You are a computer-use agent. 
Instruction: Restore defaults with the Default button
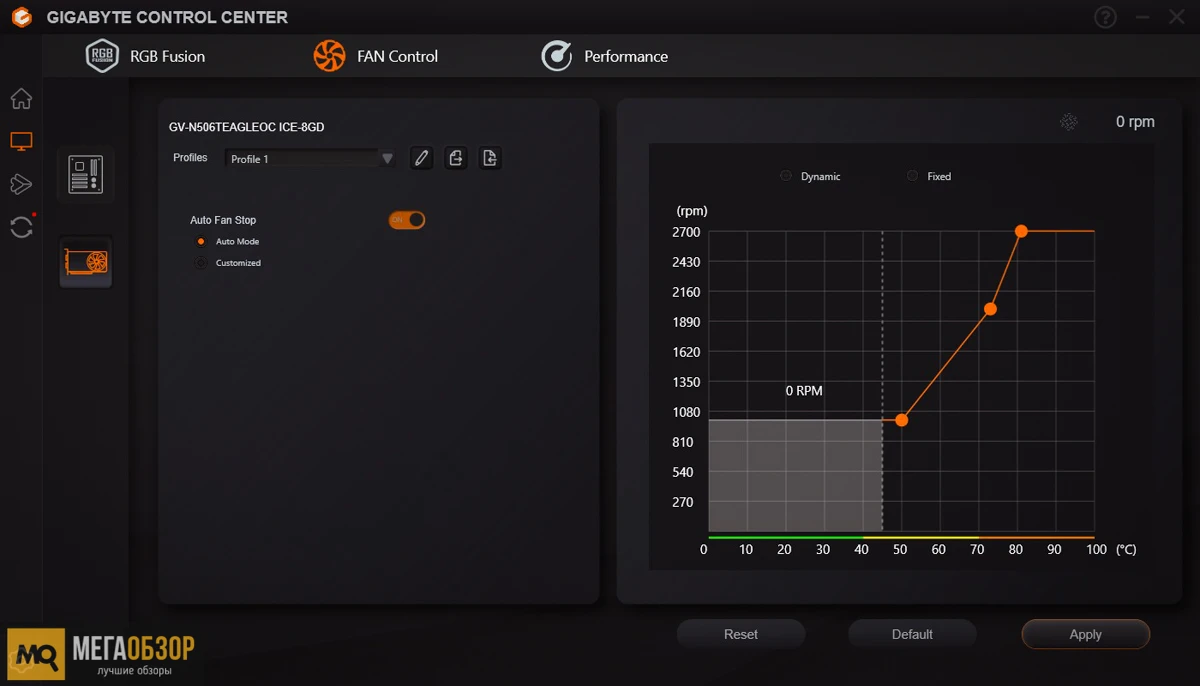[912, 634]
